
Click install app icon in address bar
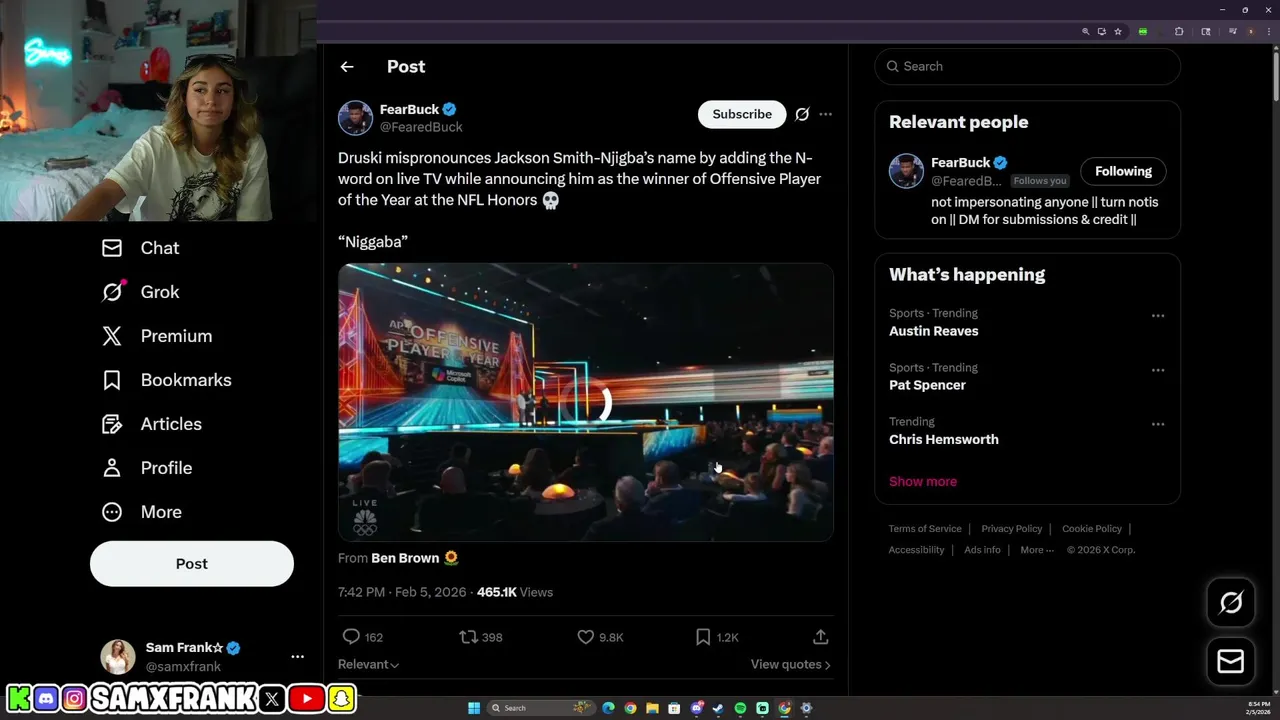pos(1102,32)
